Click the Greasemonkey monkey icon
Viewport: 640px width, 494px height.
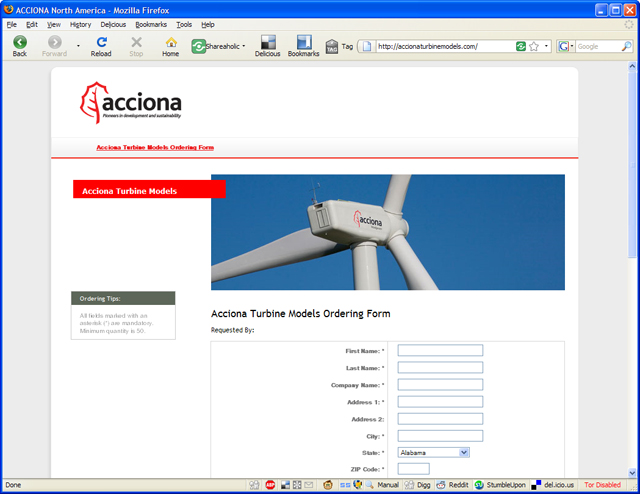(327, 485)
